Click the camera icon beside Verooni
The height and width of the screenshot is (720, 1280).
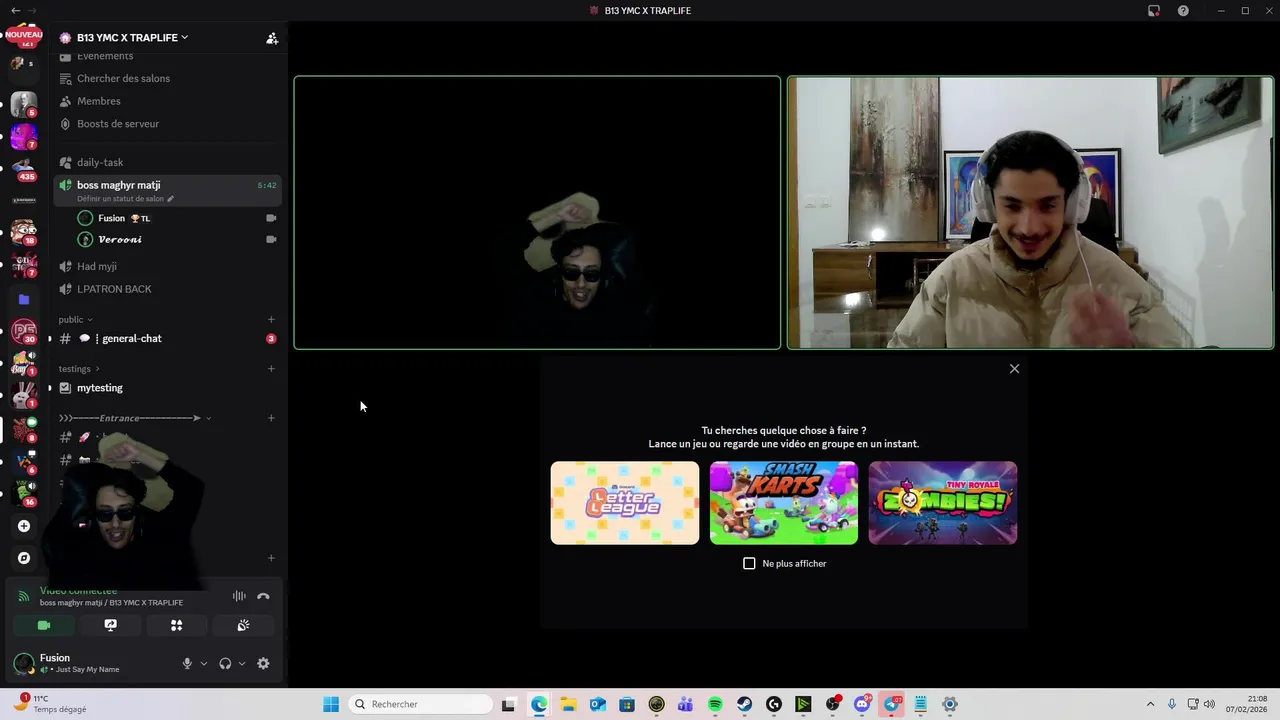coord(271,240)
